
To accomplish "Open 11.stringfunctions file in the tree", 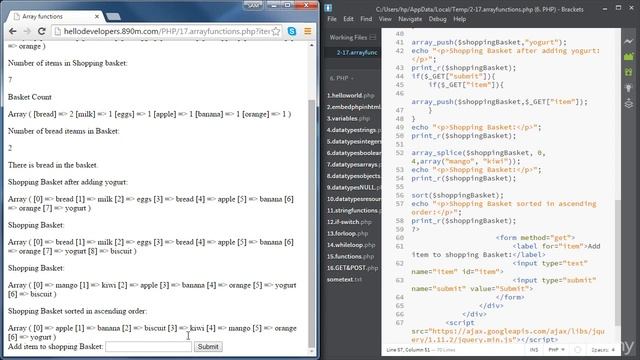I will click(x=353, y=210).
